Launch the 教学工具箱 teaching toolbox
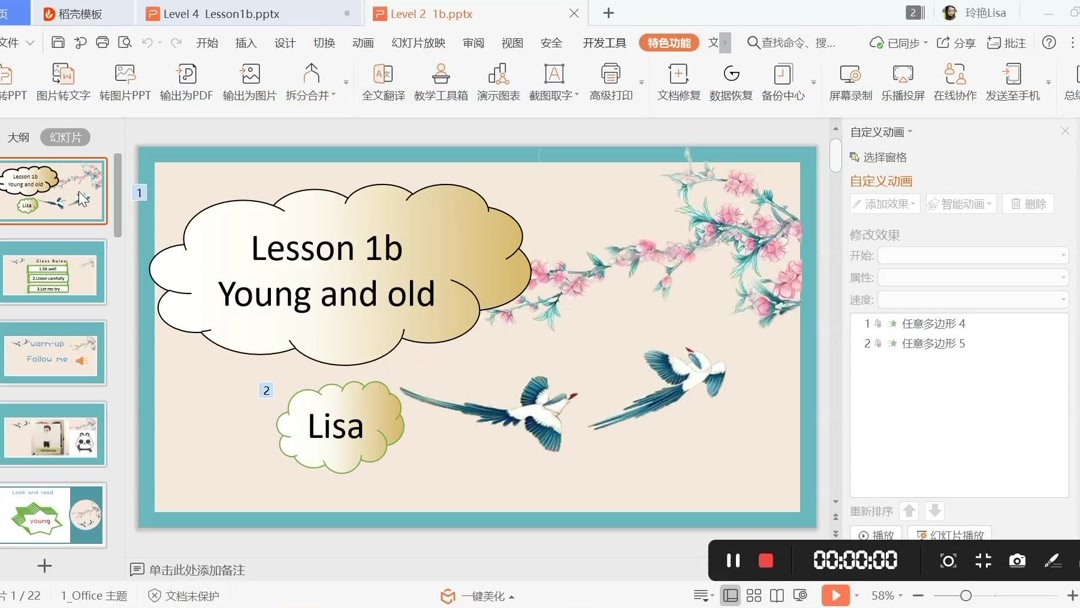The height and width of the screenshot is (608, 1080). click(x=440, y=80)
